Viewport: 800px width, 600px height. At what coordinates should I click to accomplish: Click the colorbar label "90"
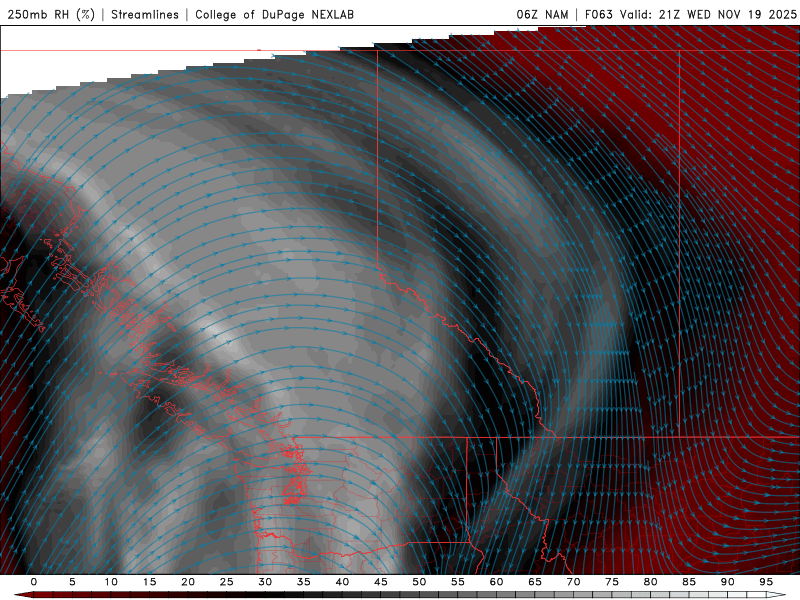727,582
